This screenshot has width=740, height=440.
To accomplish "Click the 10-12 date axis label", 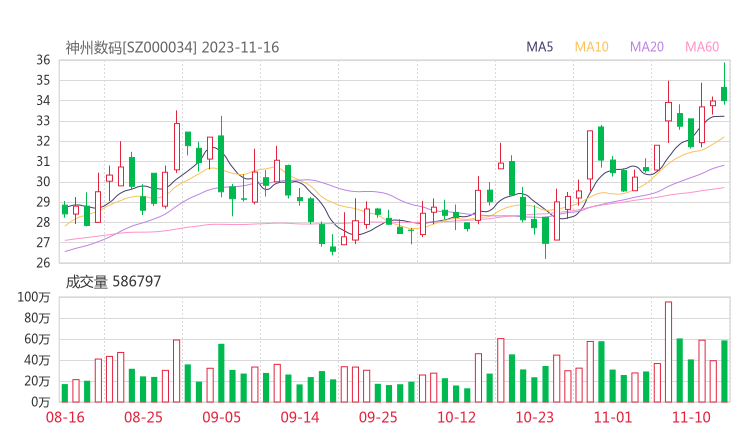I will coord(456,417).
